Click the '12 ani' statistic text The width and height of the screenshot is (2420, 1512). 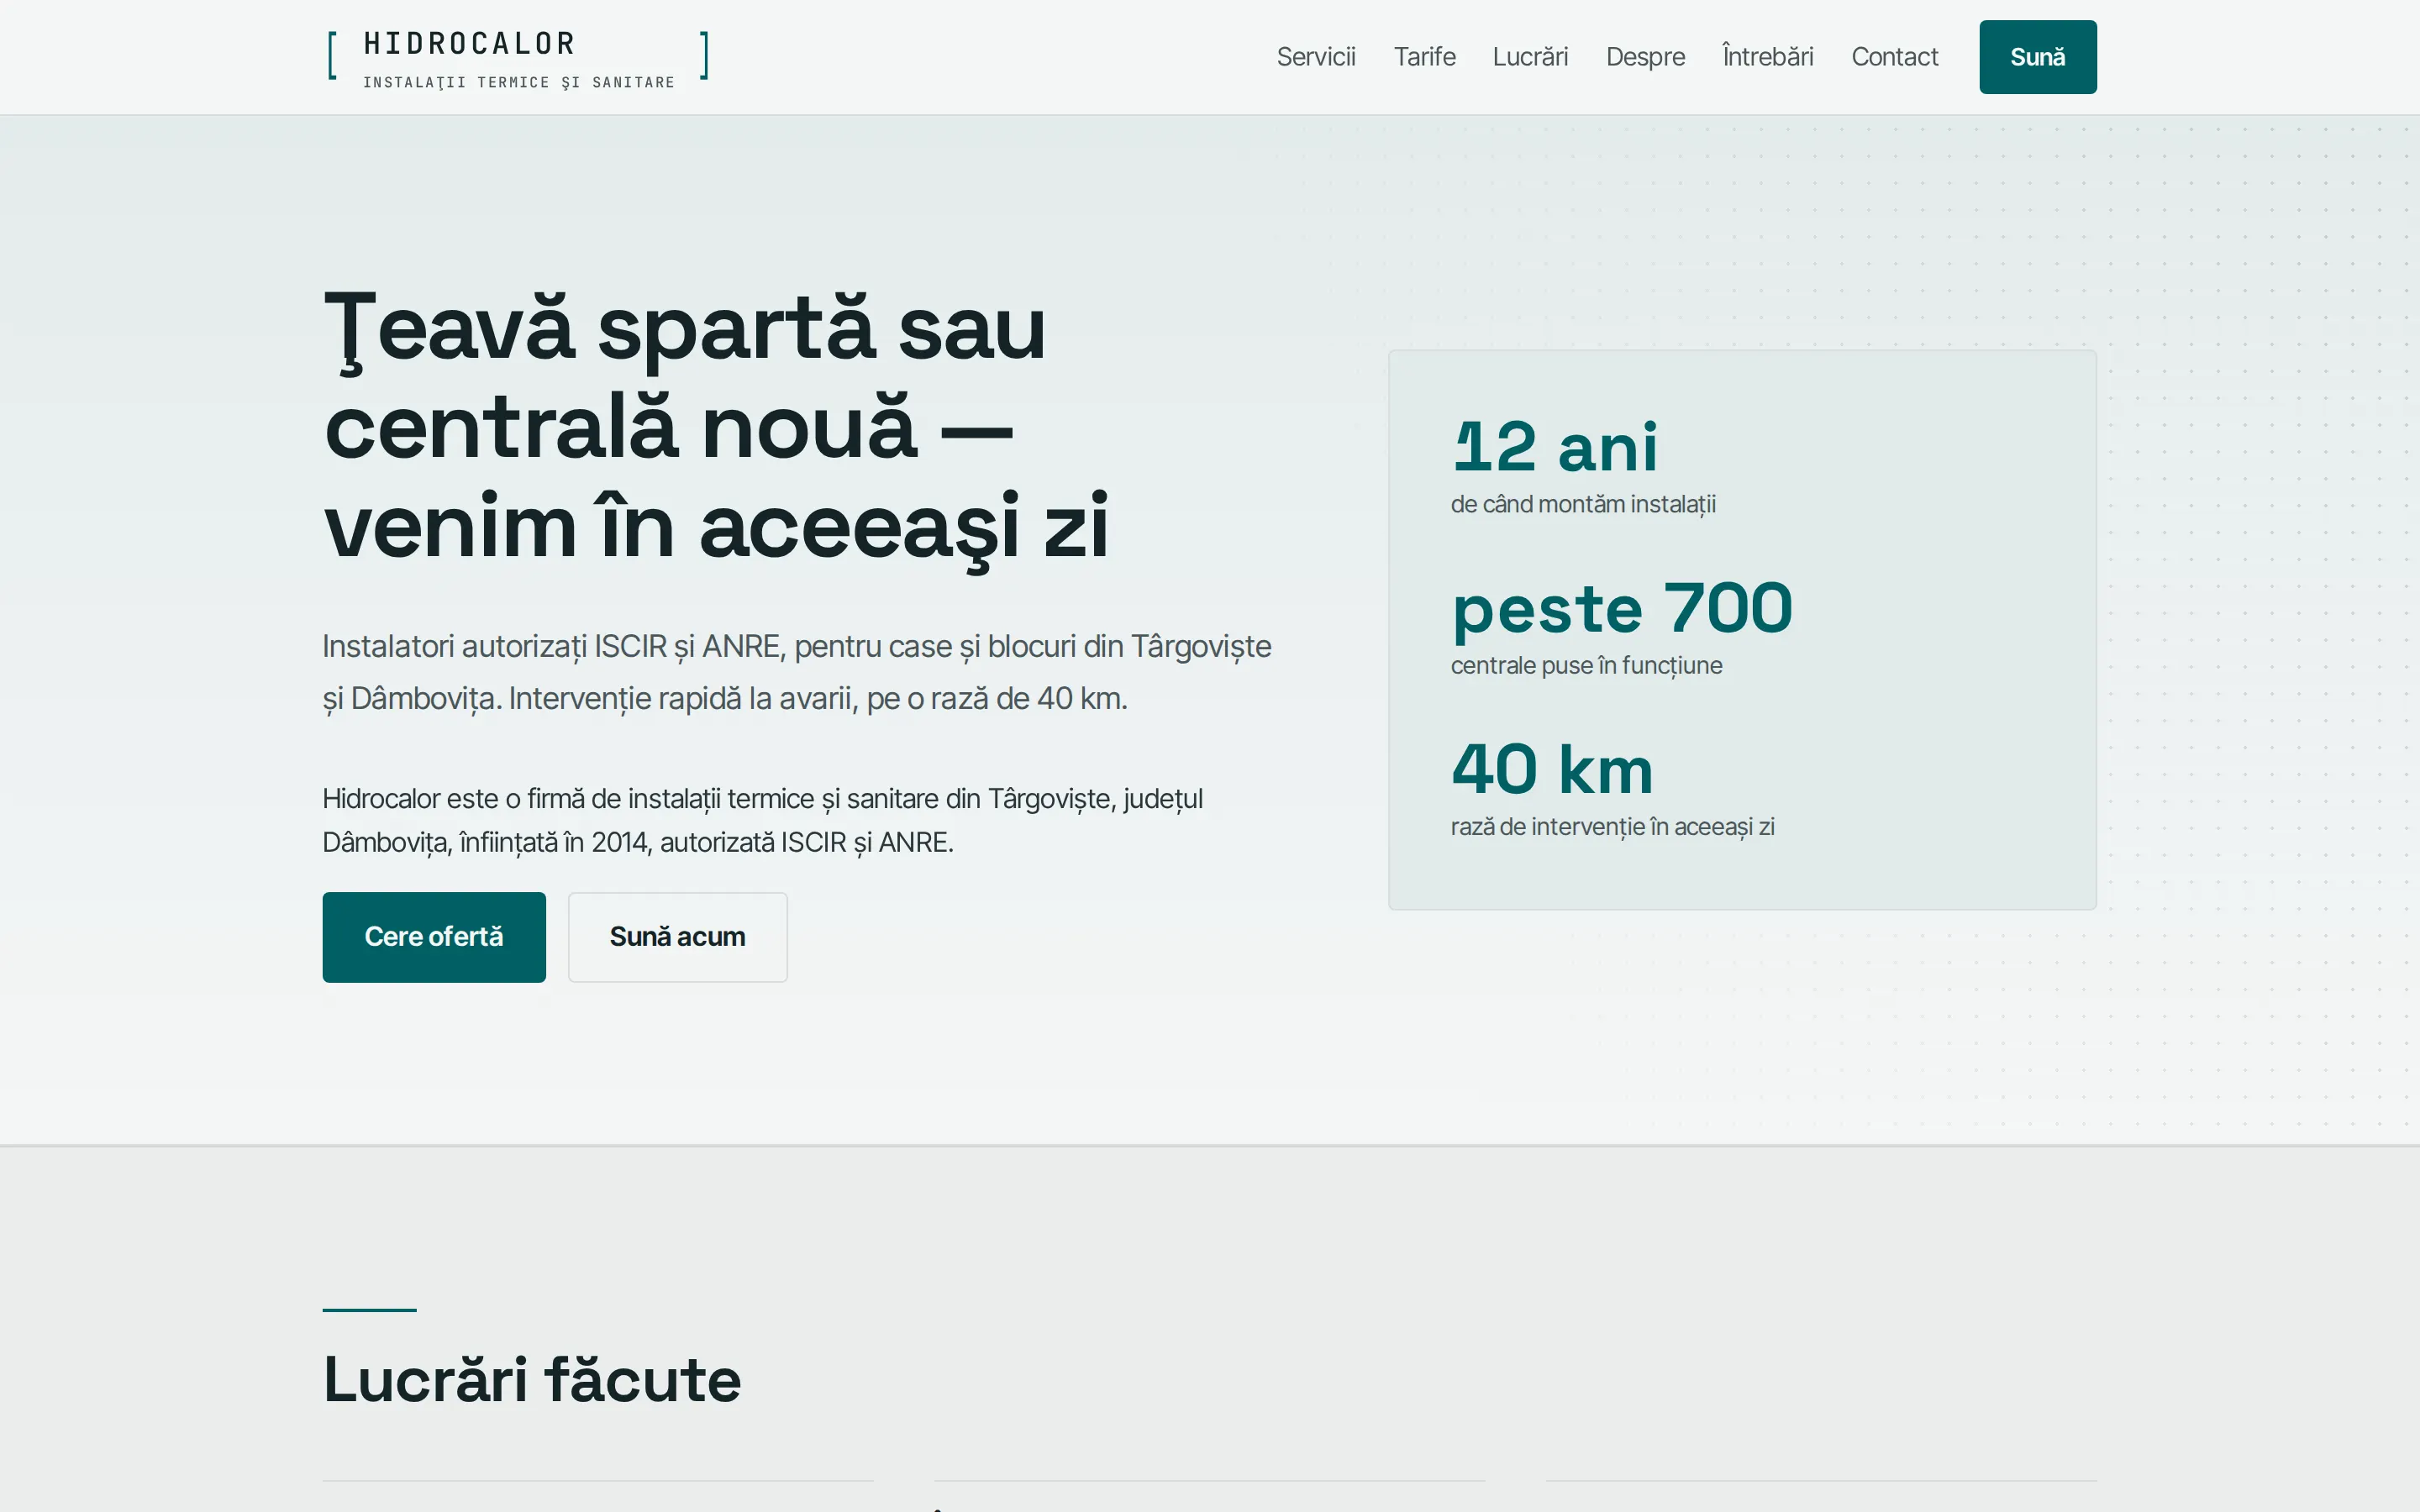click(1555, 446)
